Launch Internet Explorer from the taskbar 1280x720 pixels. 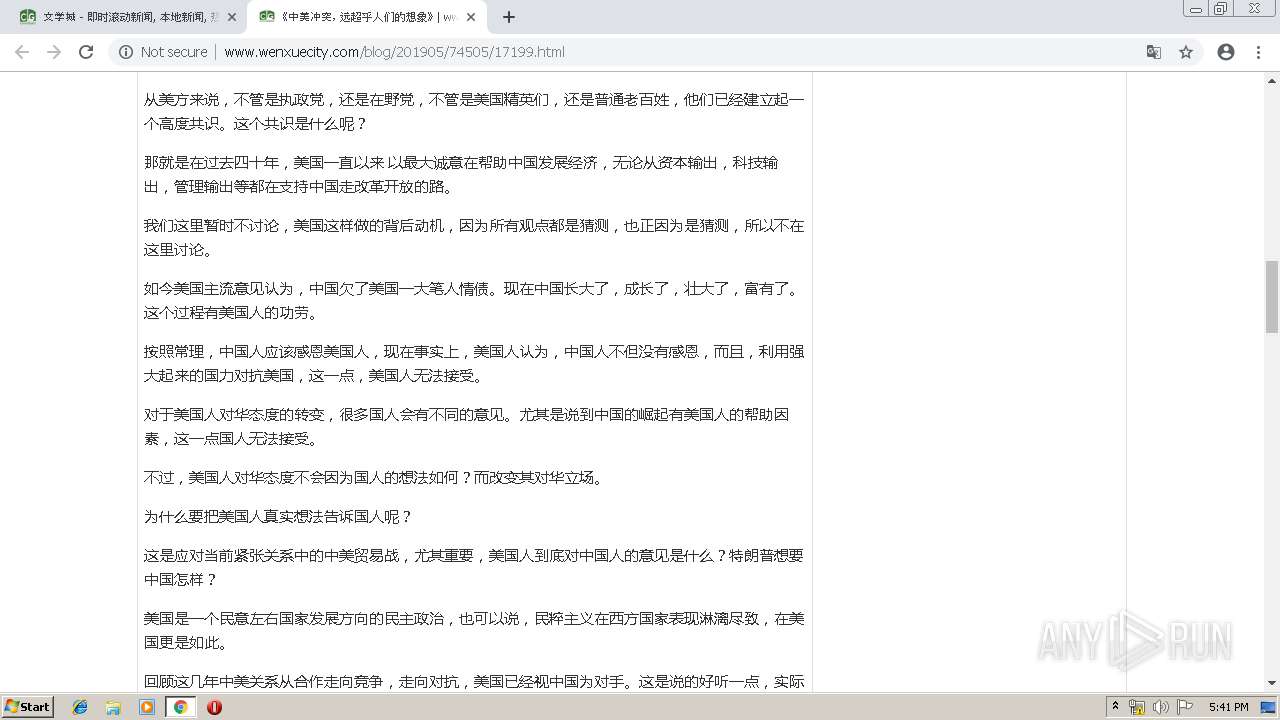80,707
